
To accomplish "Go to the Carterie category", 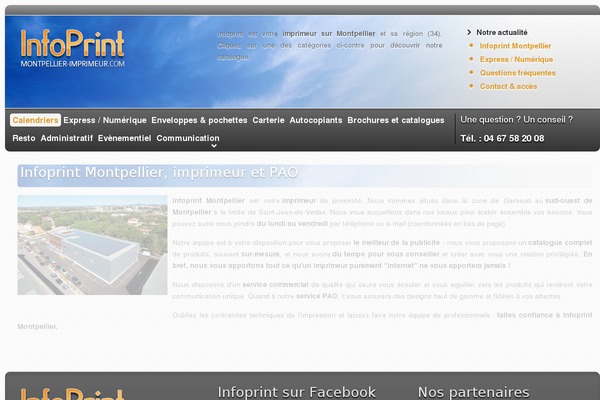I will [x=268, y=120].
